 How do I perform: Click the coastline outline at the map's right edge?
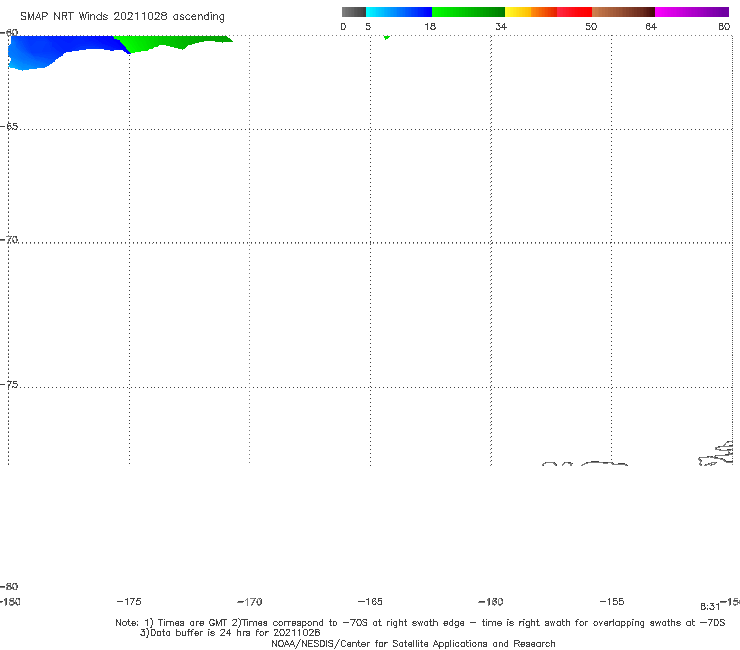tap(716, 453)
